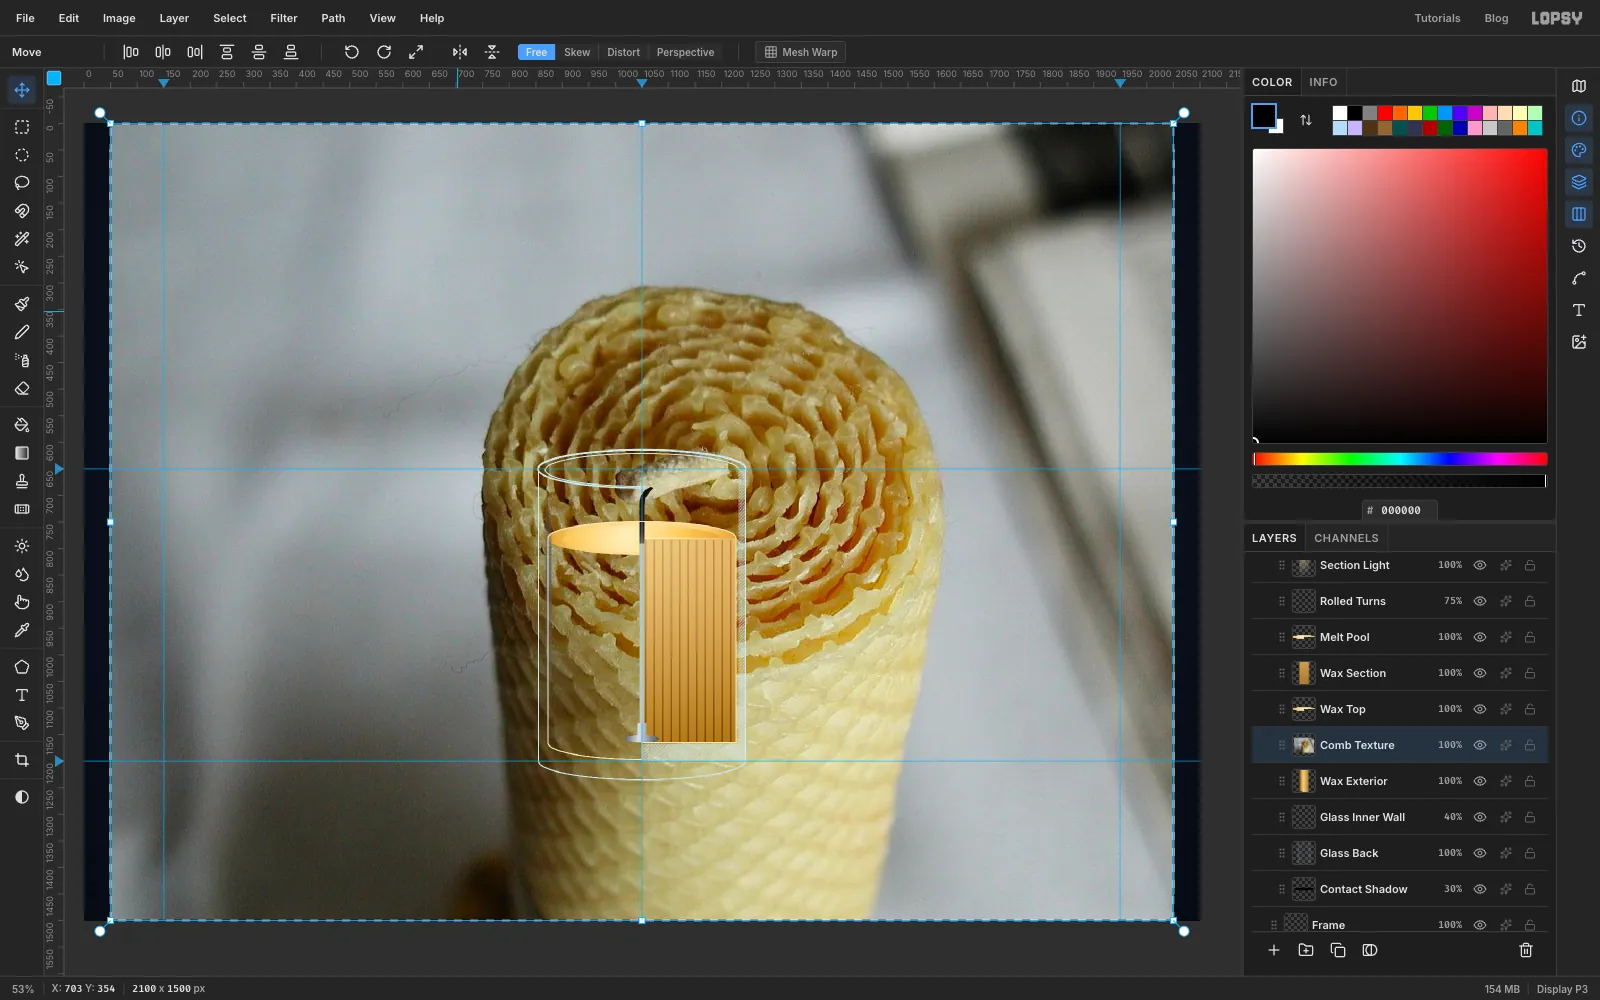Open the Tutorials link
The width and height of the screenshot is (1600, 1000).
coord(1437,18)
